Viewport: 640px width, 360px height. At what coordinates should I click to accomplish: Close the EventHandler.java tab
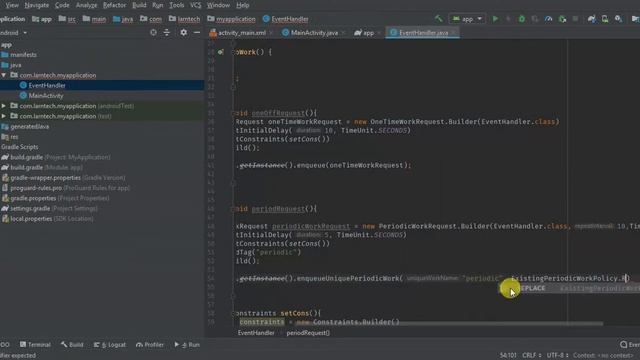(x=454, y=33)
